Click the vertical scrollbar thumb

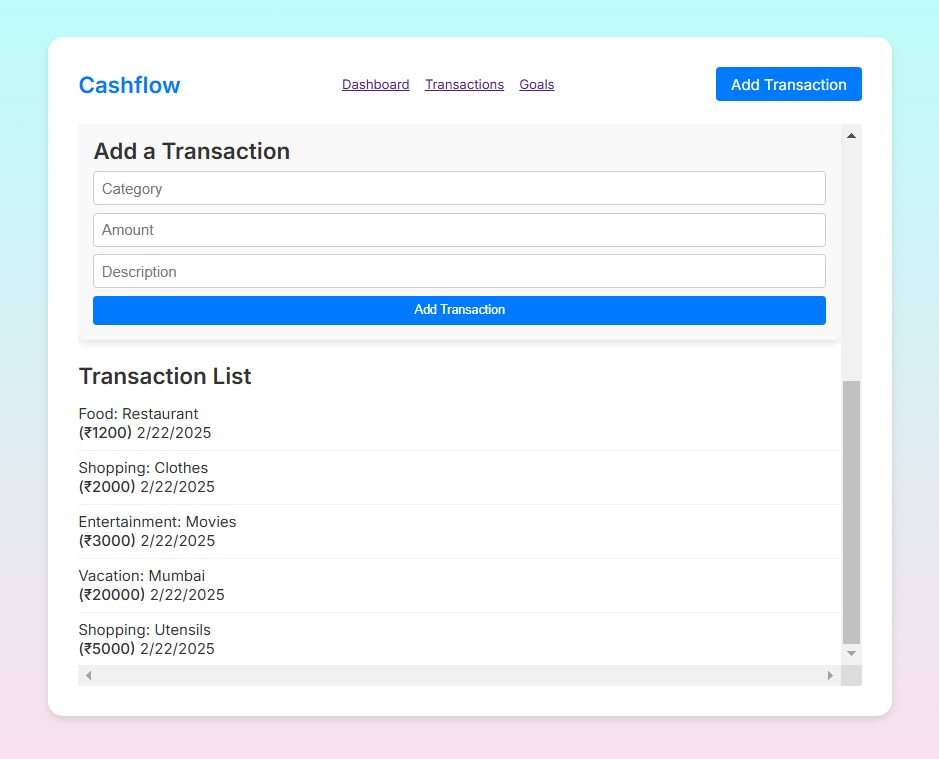851,510
